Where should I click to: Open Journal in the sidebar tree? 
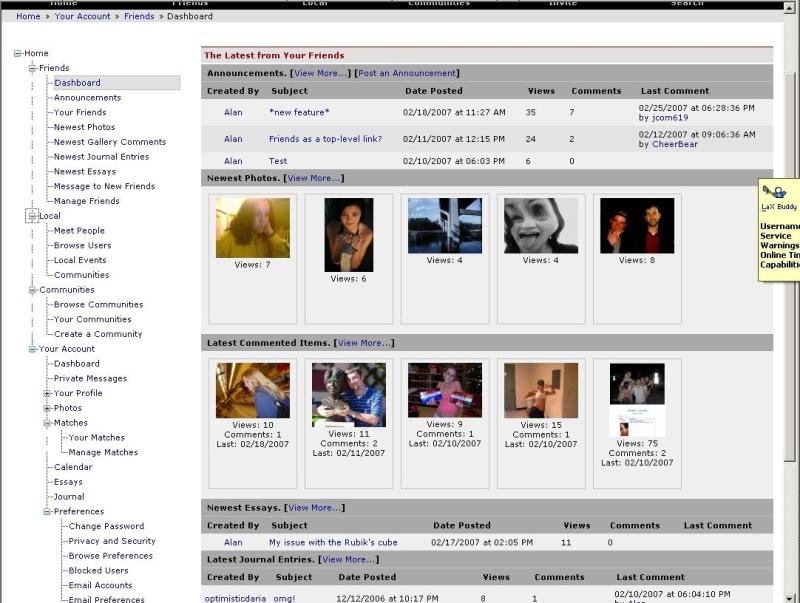[x=69, y=497]
